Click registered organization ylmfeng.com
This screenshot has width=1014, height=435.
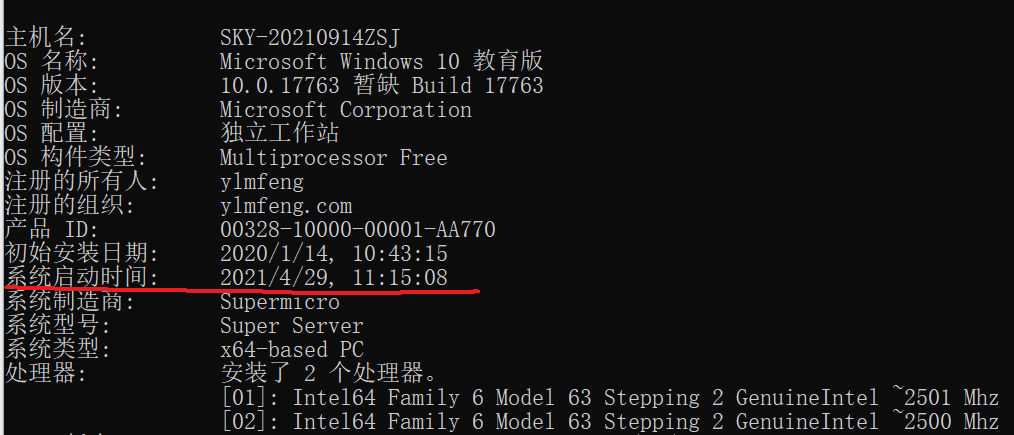(286, 206)
